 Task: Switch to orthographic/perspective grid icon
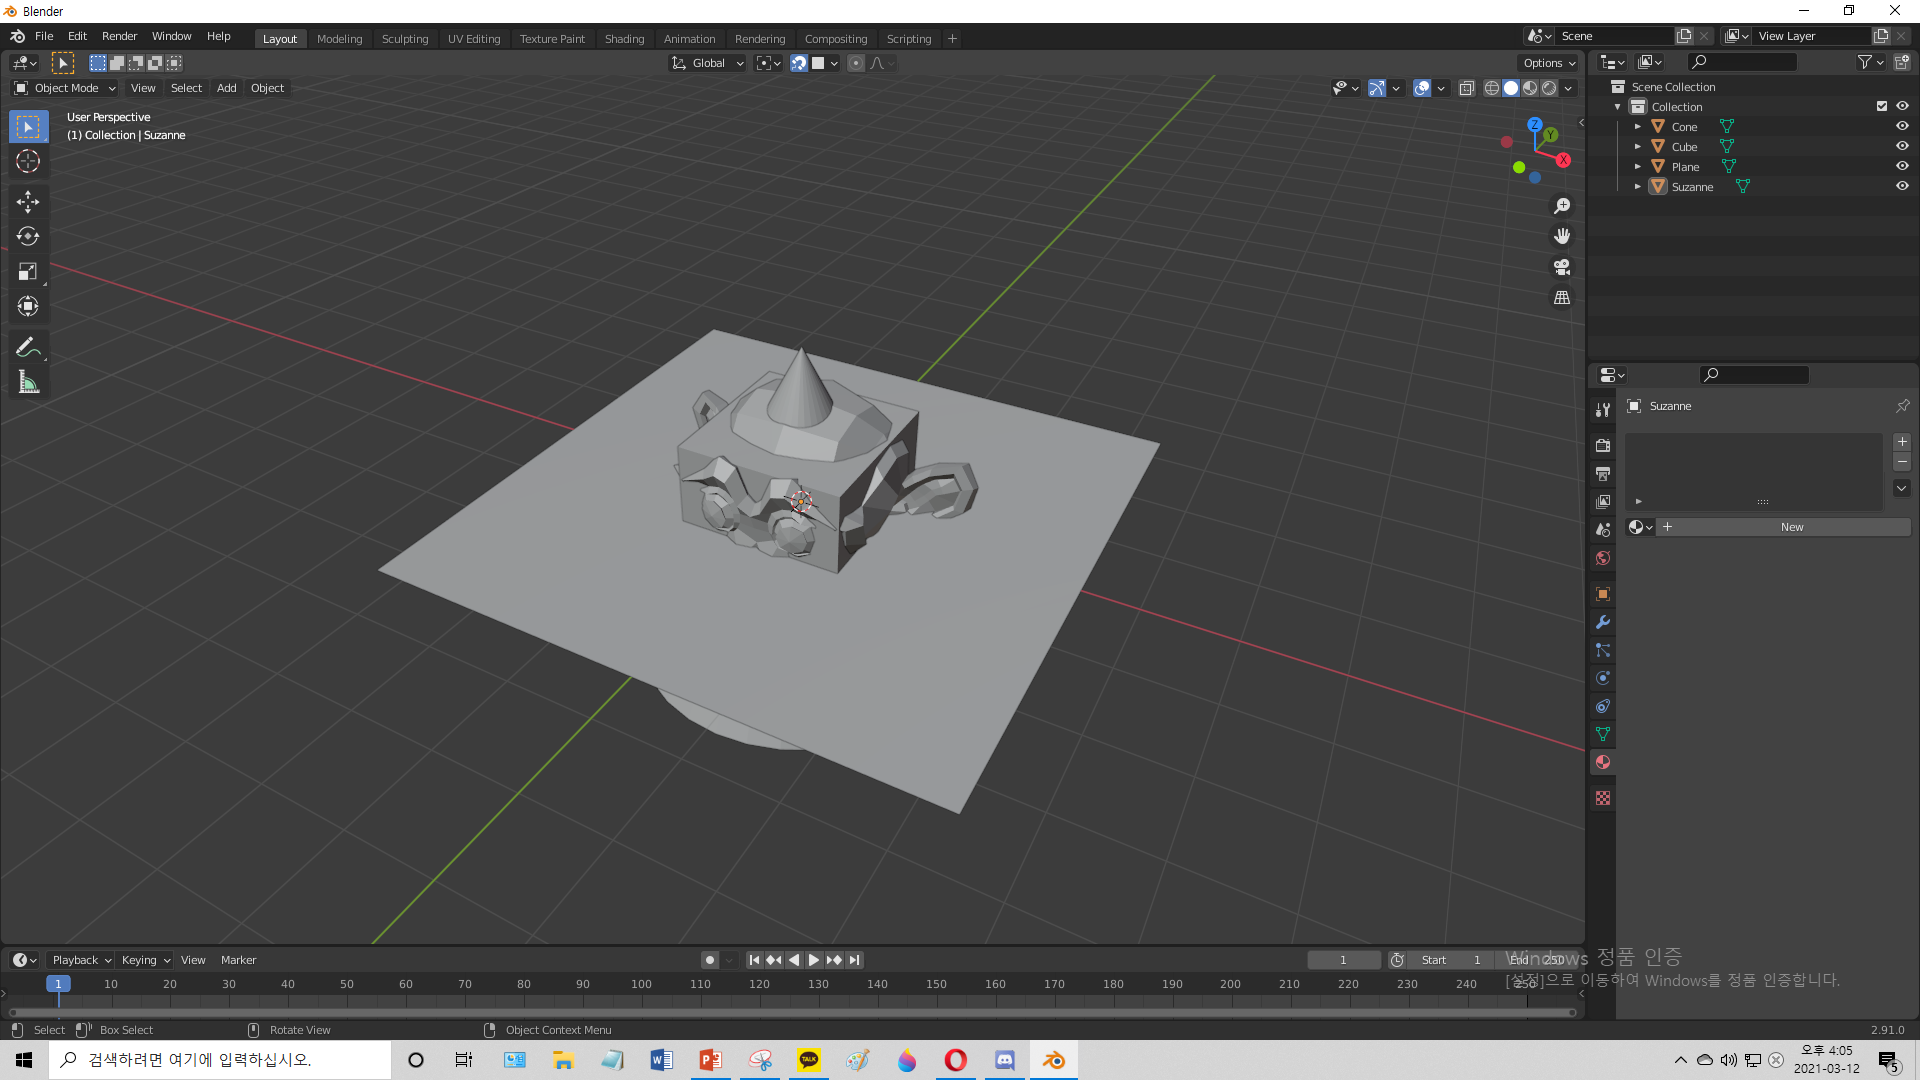click(x=1562, y=298)
